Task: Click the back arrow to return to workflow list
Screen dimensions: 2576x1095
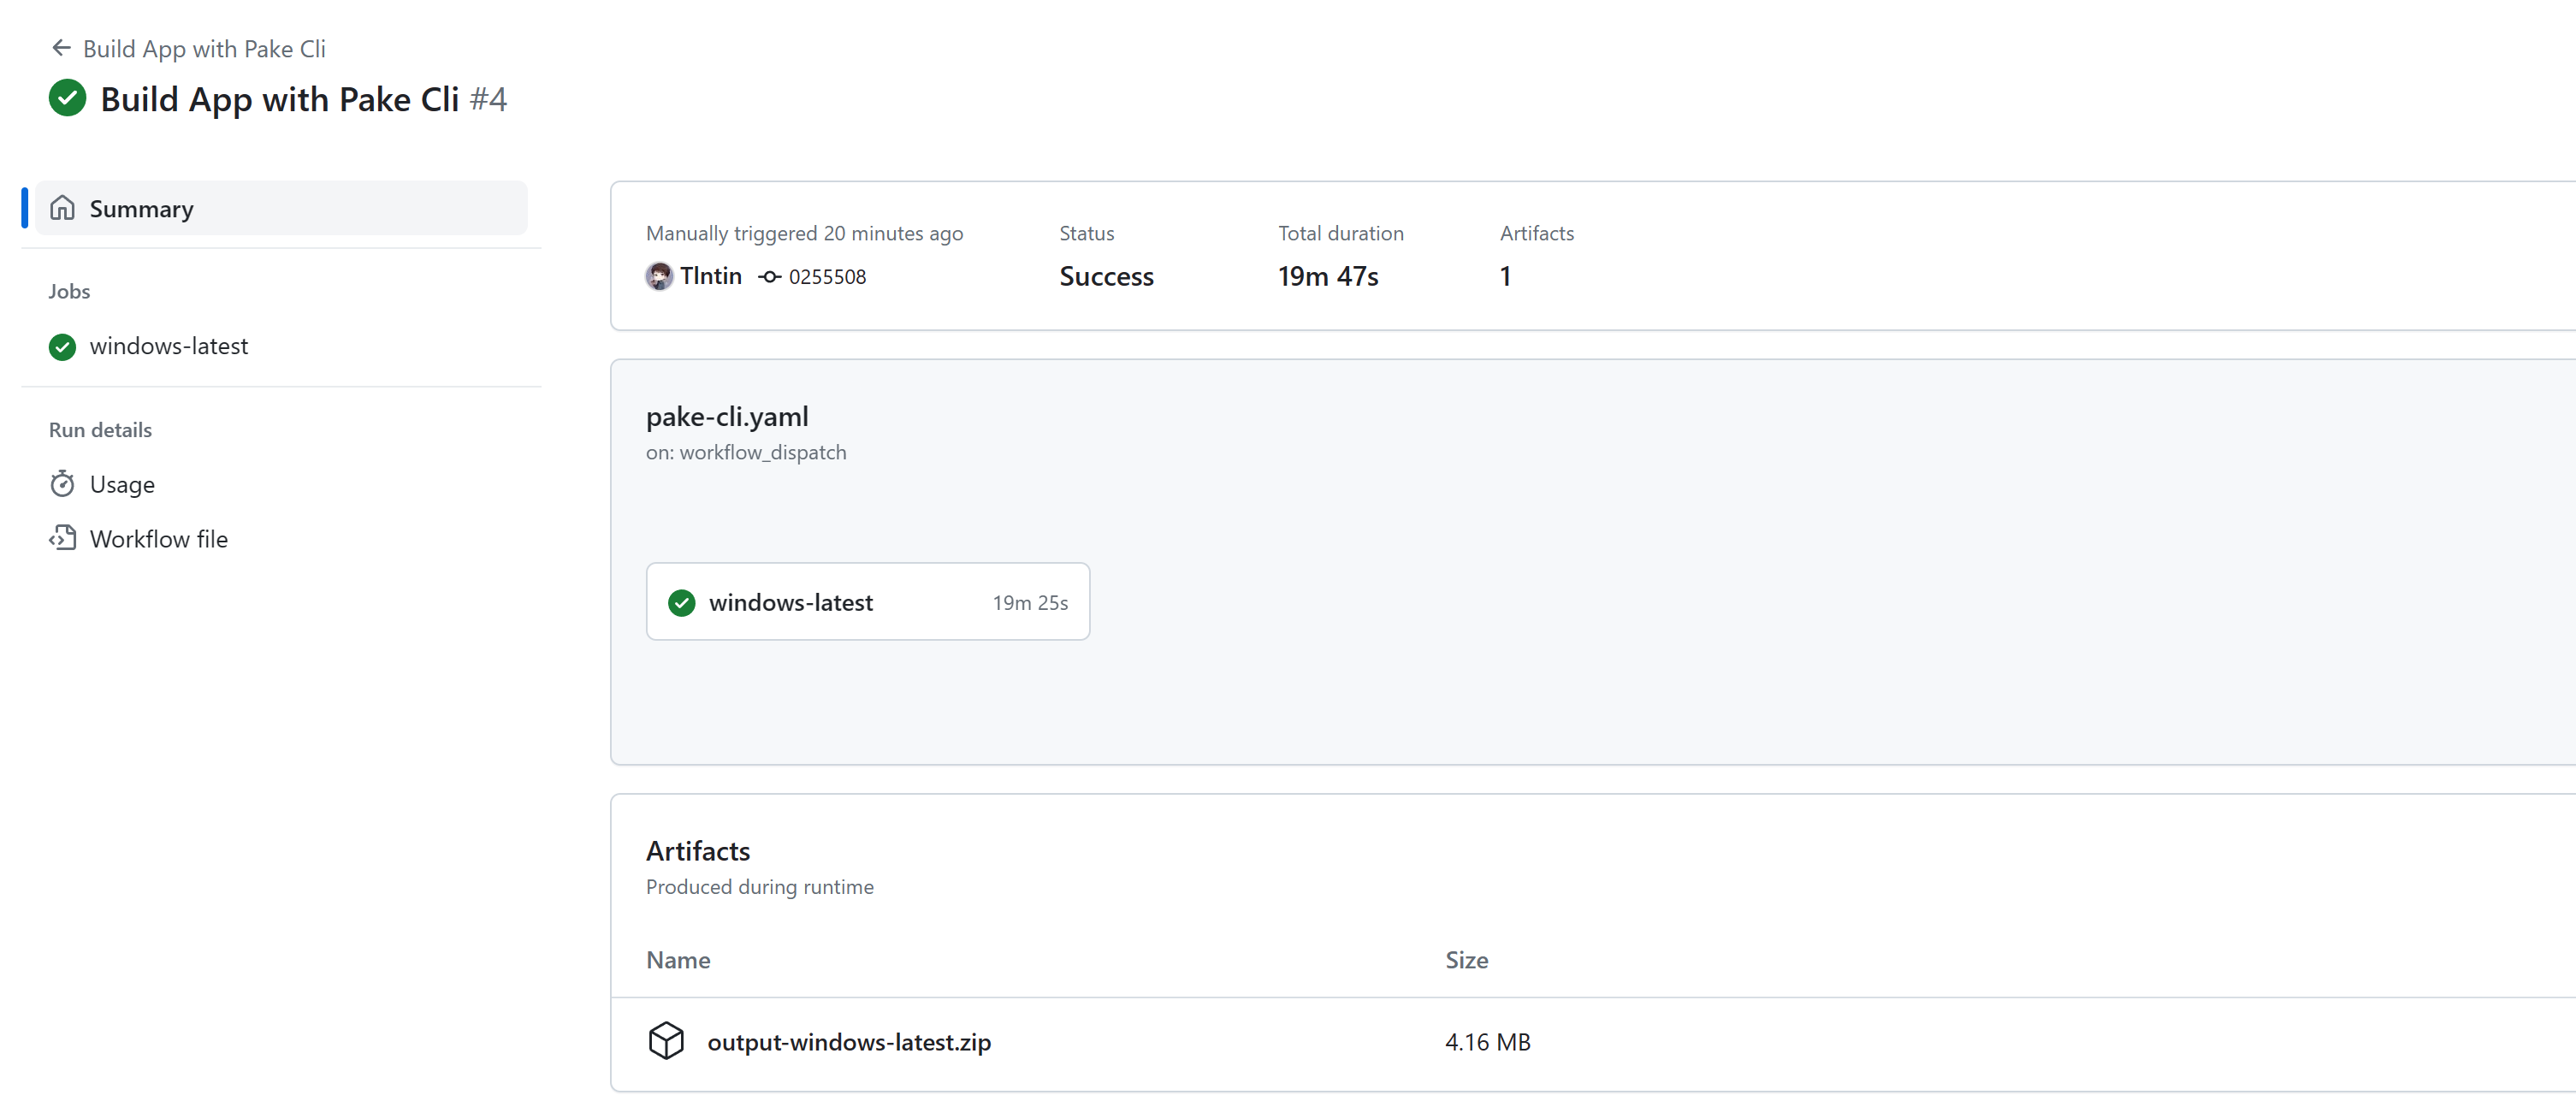Action: pos(61,47)
